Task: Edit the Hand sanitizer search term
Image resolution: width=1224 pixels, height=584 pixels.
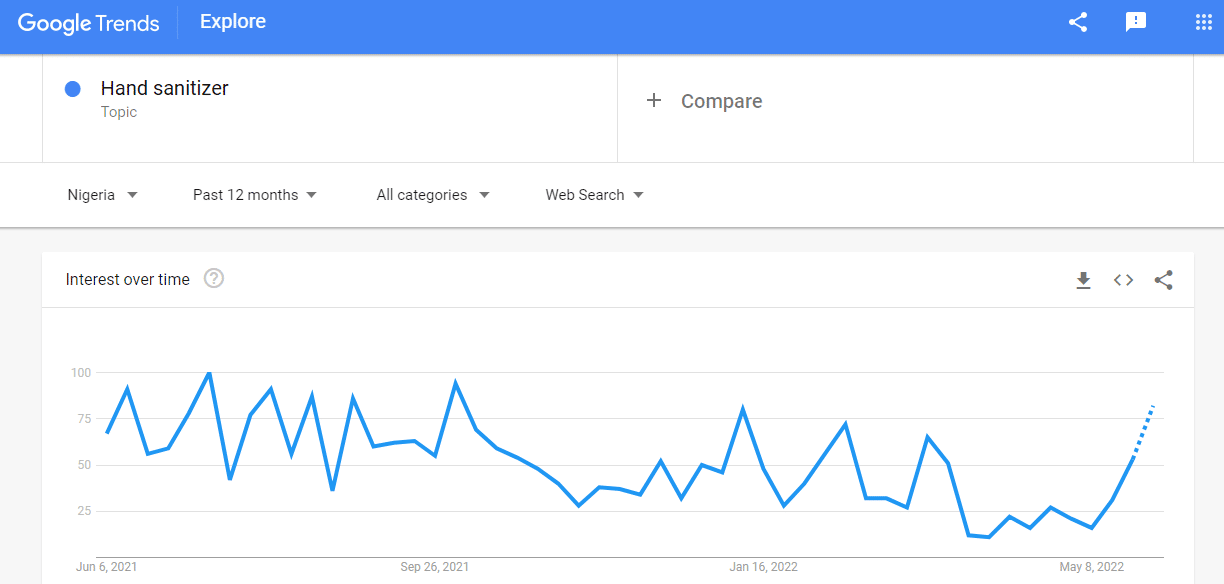Action: [165, 89]
